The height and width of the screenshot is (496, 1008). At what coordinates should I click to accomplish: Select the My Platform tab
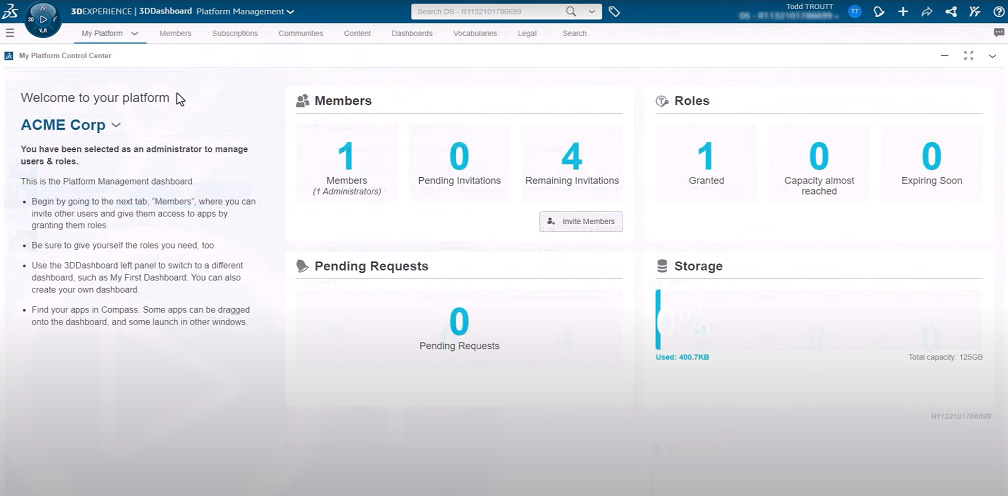(x=102, y=33)
